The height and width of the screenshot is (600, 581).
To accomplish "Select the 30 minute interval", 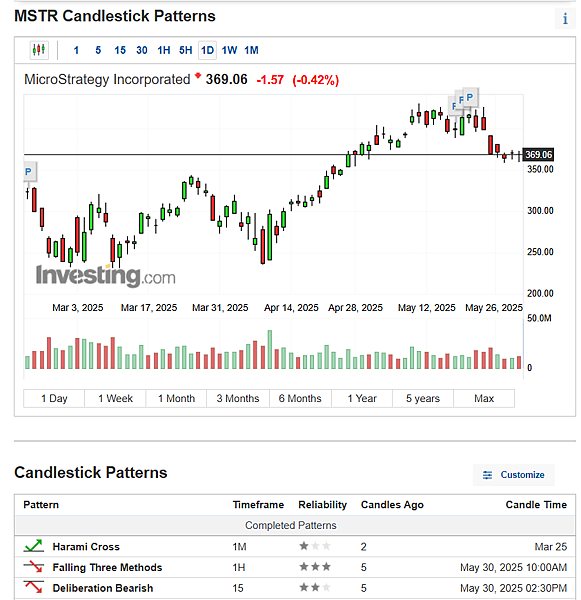I will coord(142,50).
